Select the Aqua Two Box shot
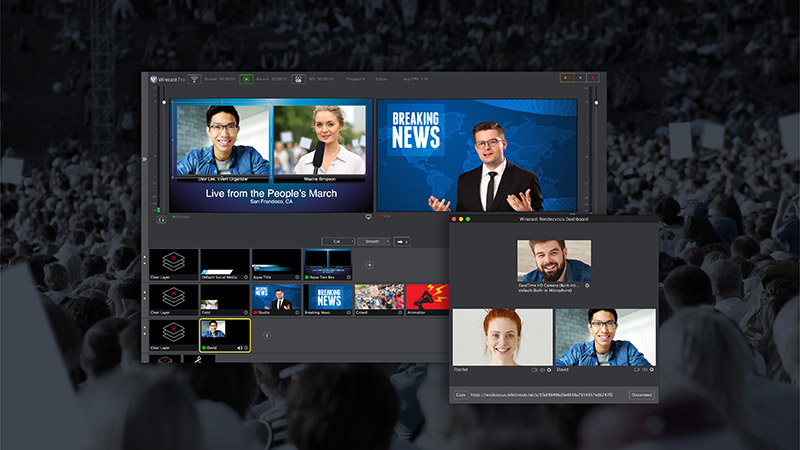The width and height of the screenshot is (800, 450). pyautogui.click(x=328, y=264)
